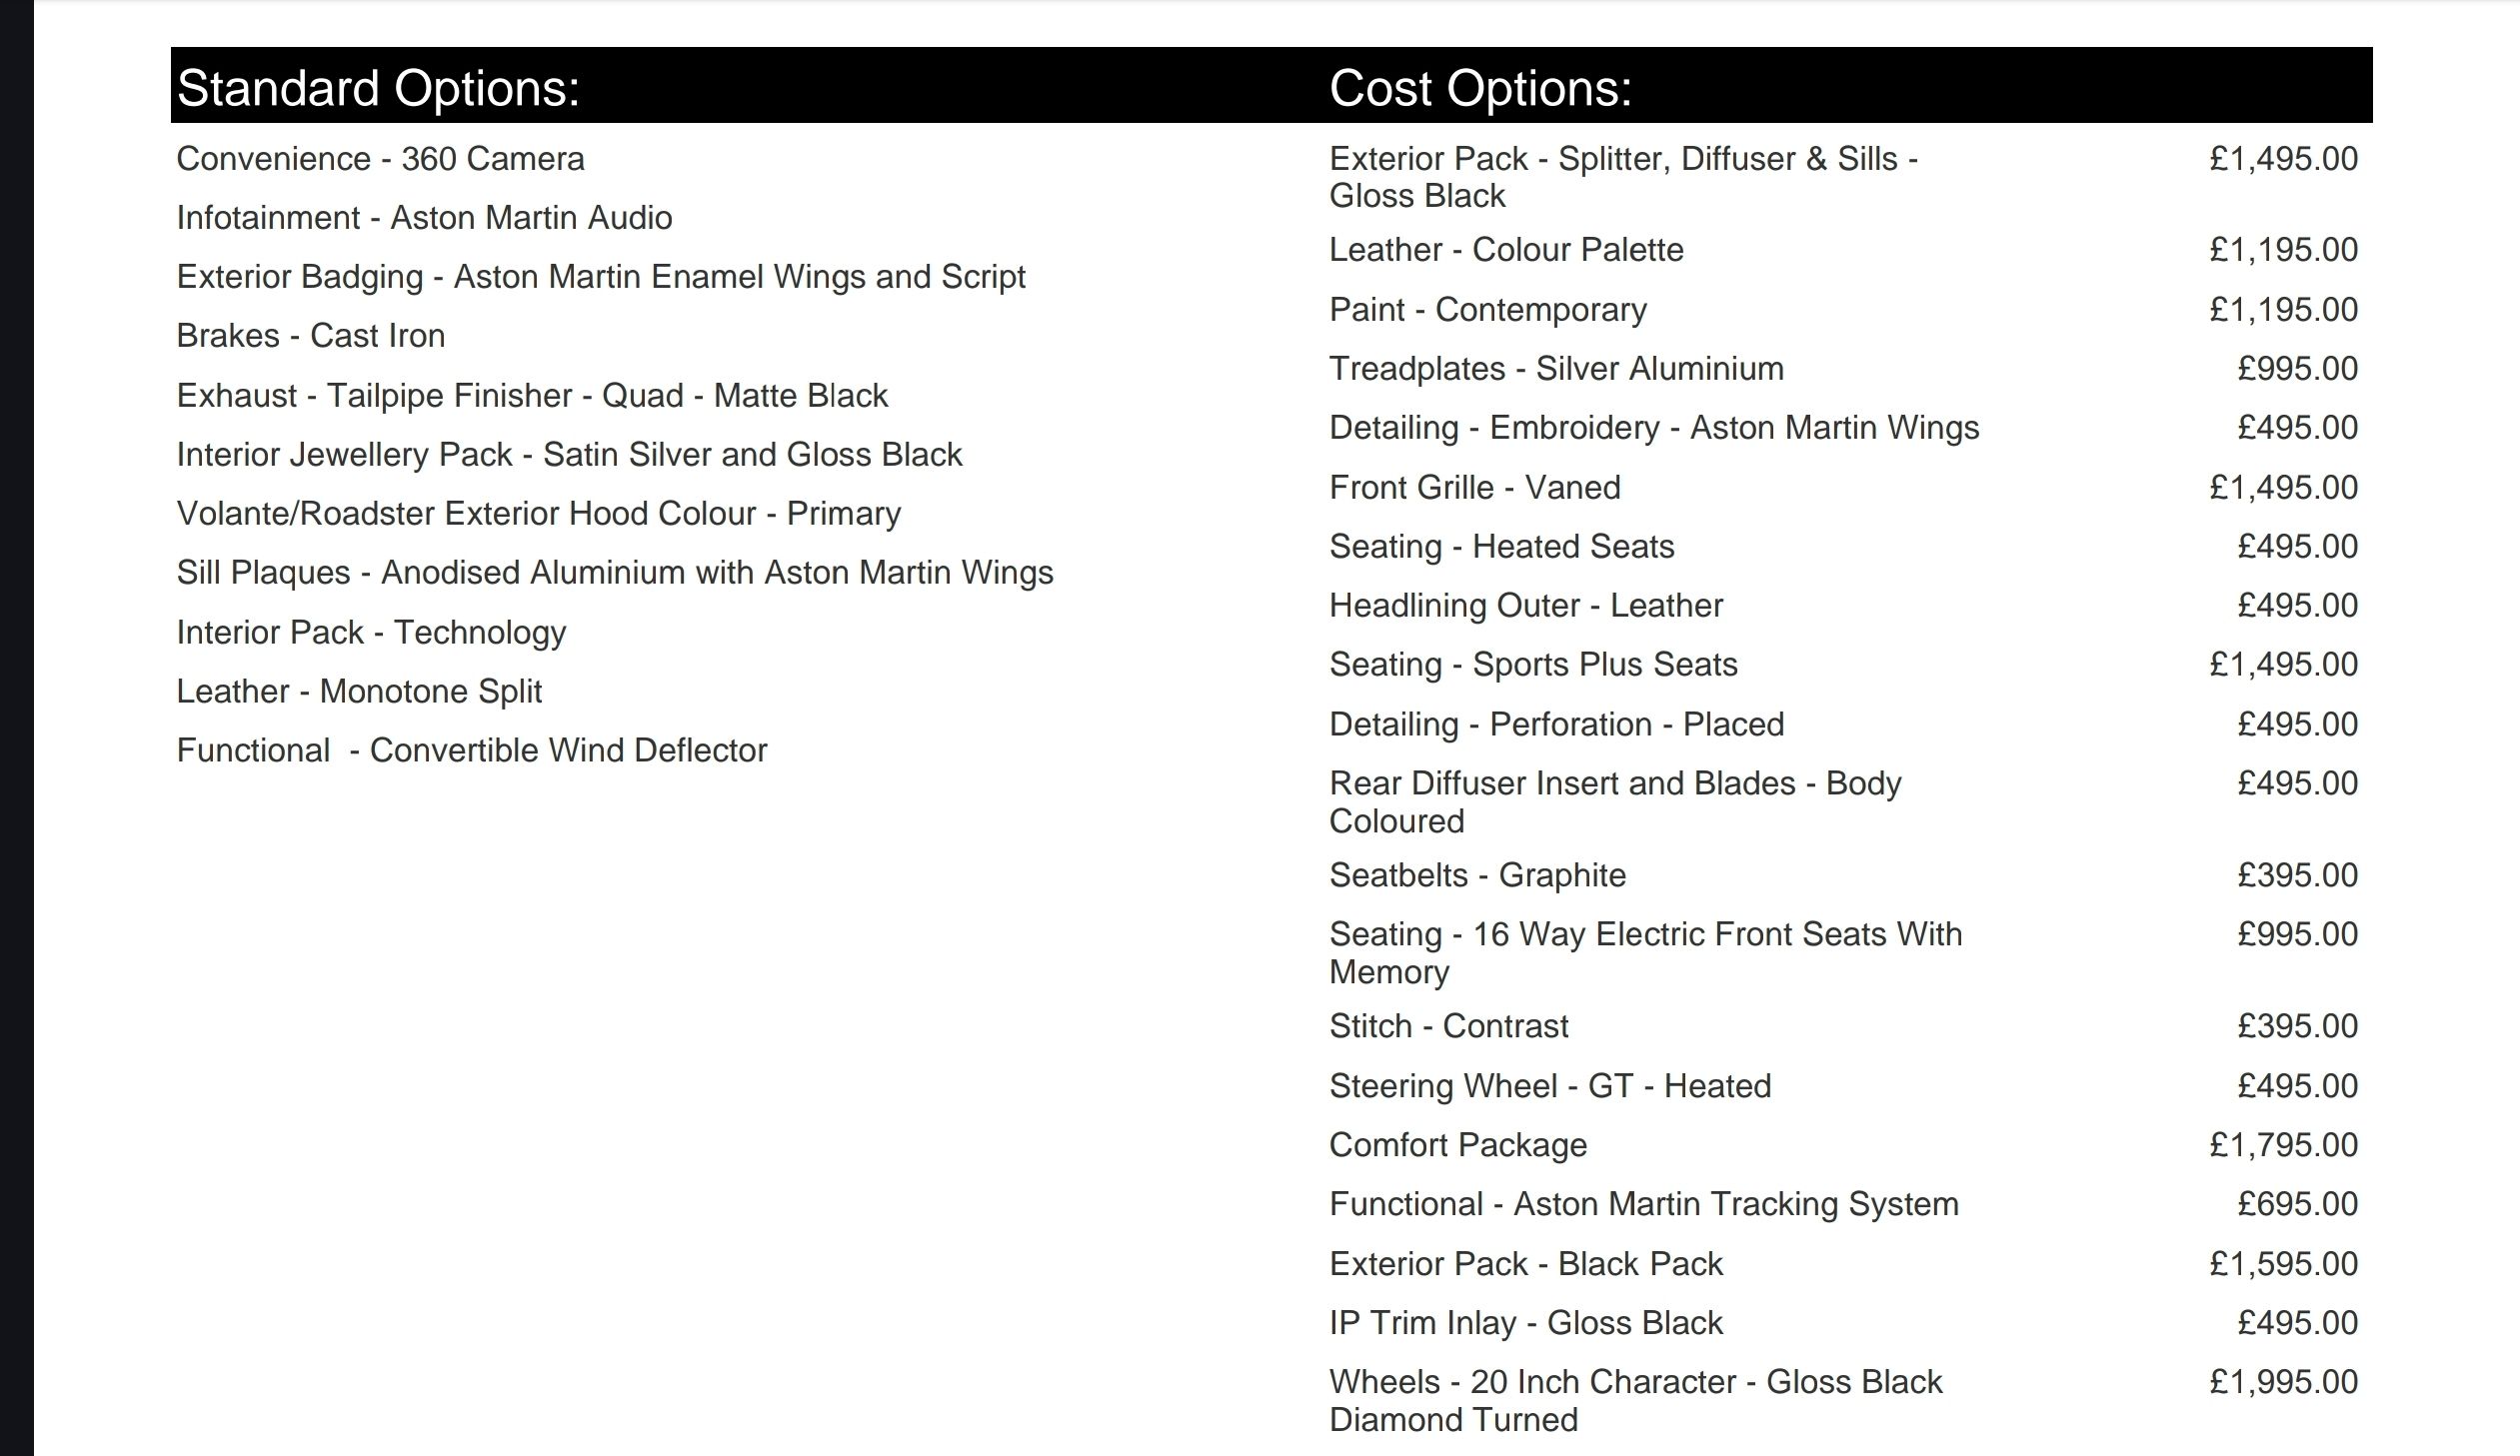Screen dimensions: 2520x1456
Task: Click Seatbelts - Graphite option
Action: [1477, 876]
